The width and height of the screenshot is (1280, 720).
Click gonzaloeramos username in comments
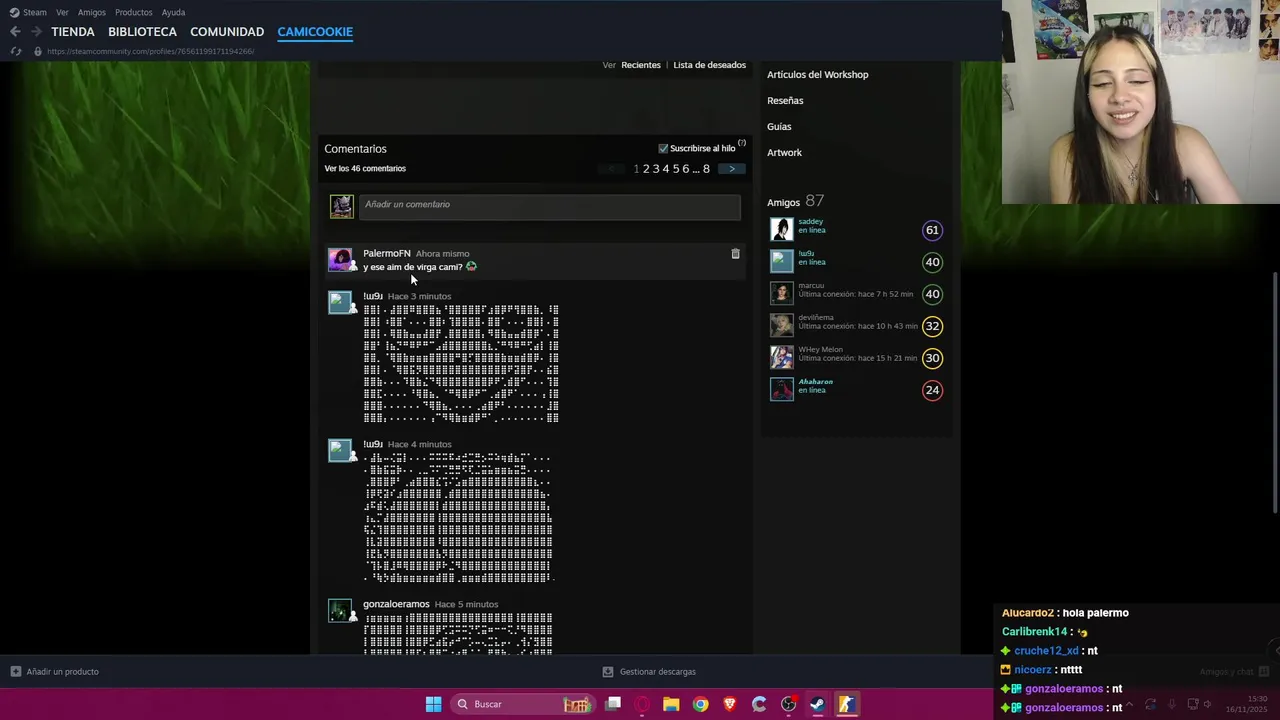click(x=396, y=605)
